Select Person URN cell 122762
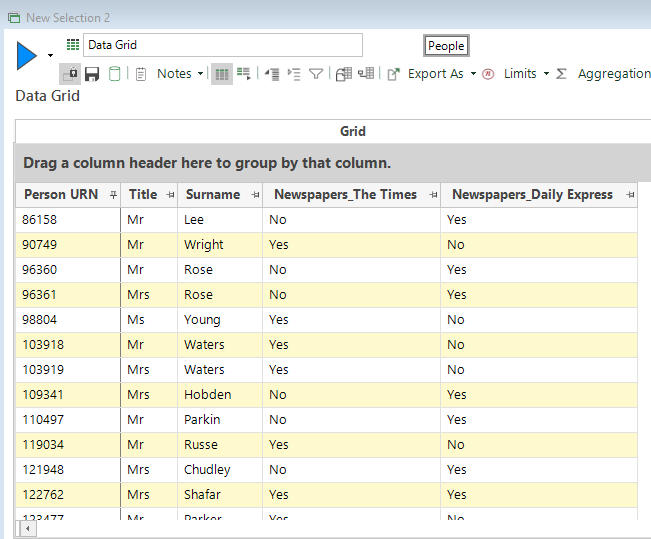The height and width of the screenshot is (539, 651). click(x=68, y=495)
